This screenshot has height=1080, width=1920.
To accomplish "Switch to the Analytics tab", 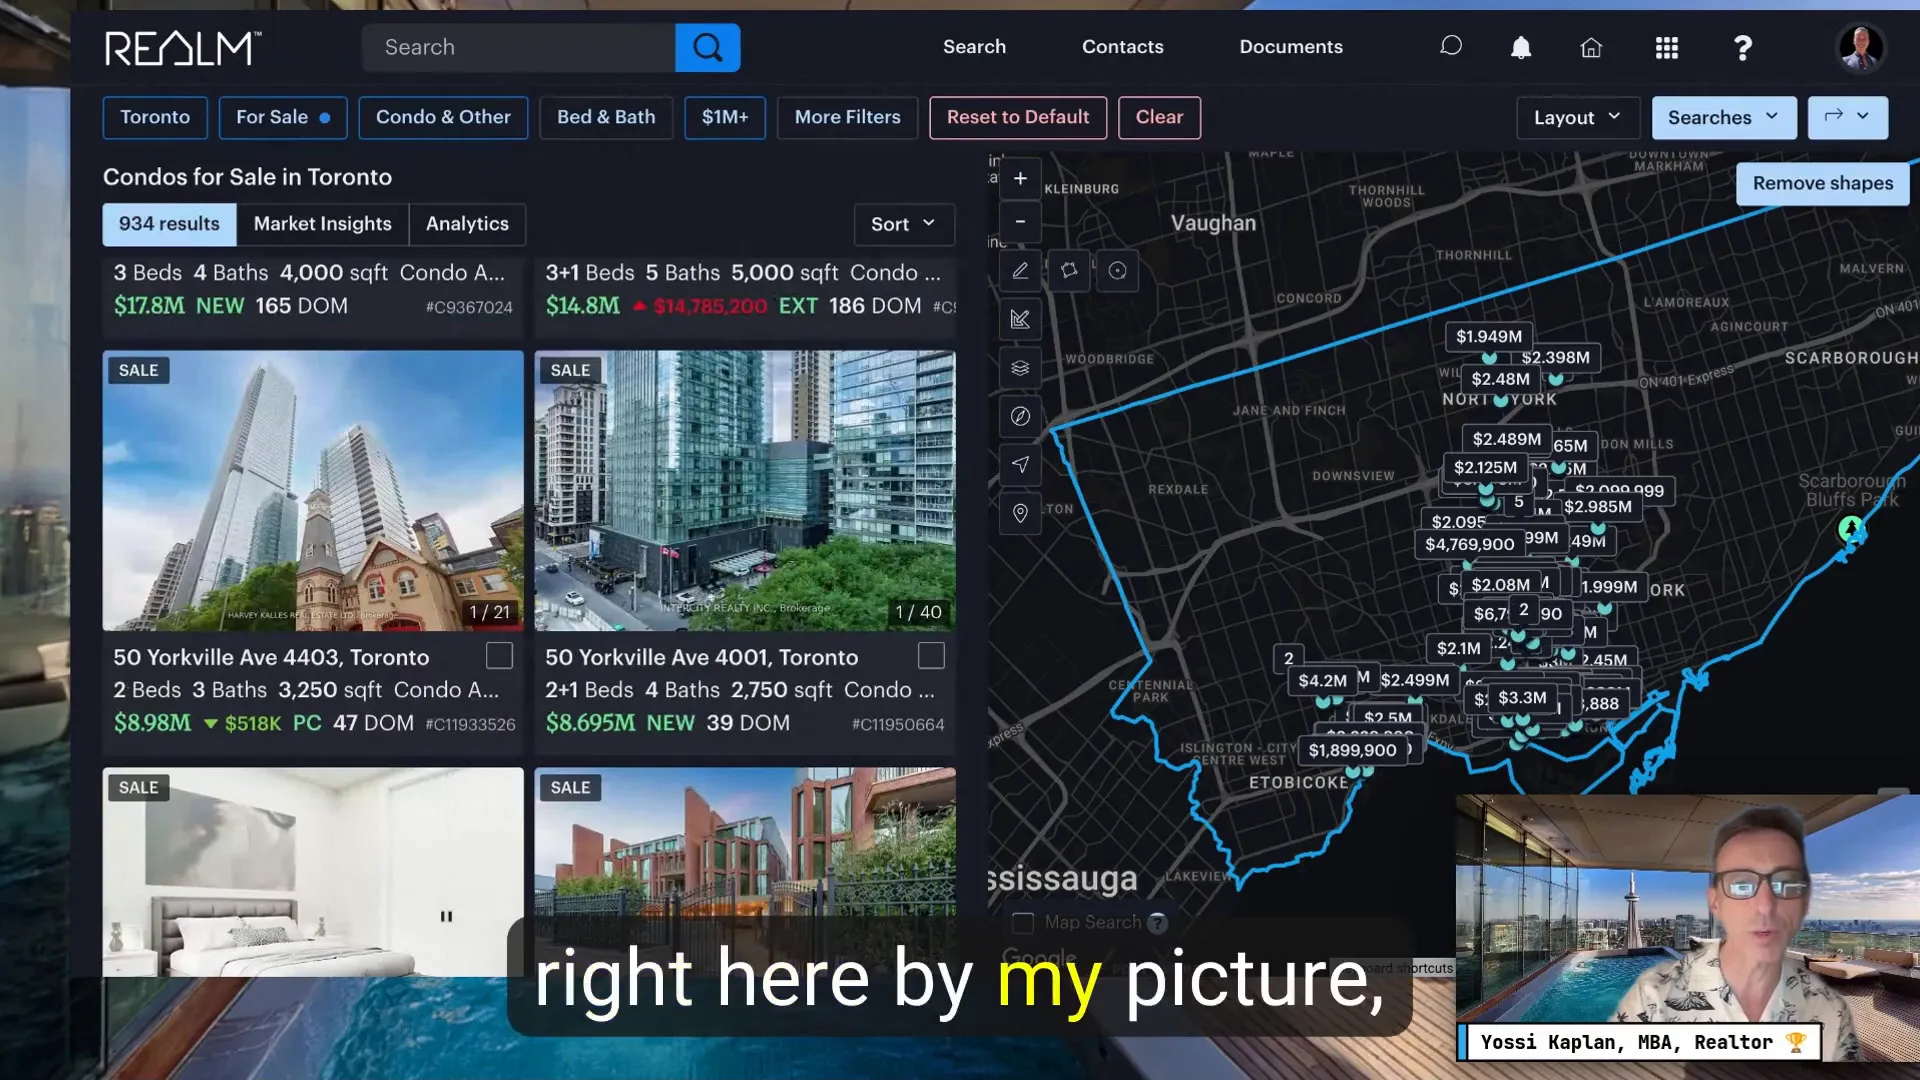I will coord(467,224).
